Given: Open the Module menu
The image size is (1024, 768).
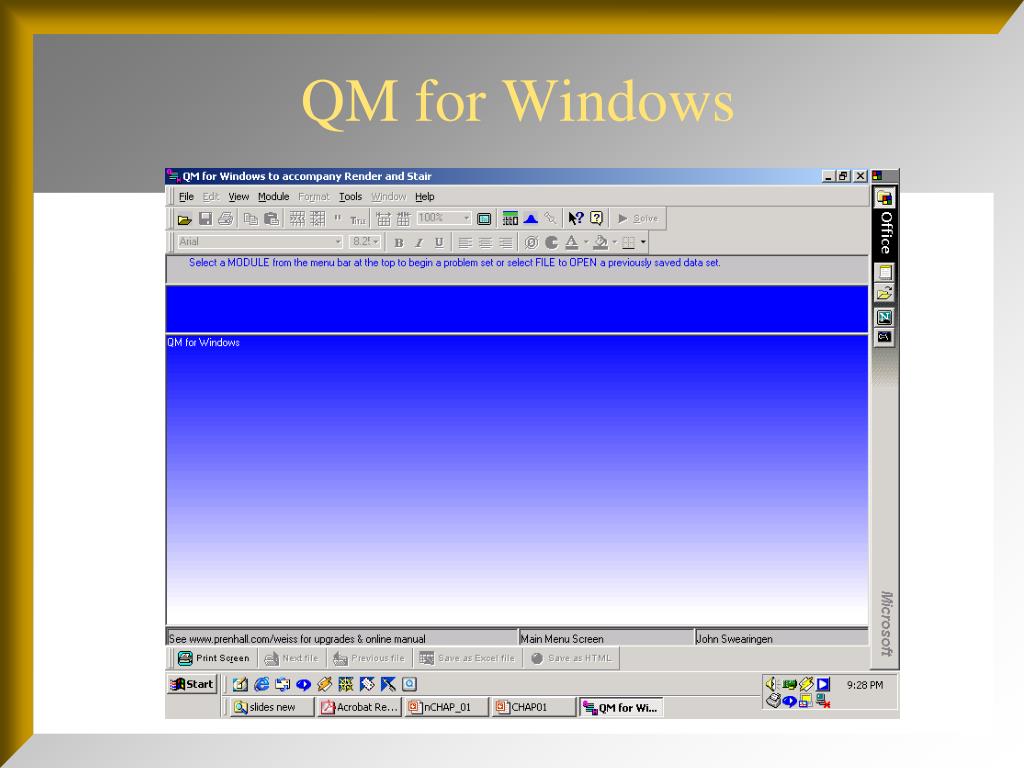Looking at the screenshot, I should (x=273, y=197).
